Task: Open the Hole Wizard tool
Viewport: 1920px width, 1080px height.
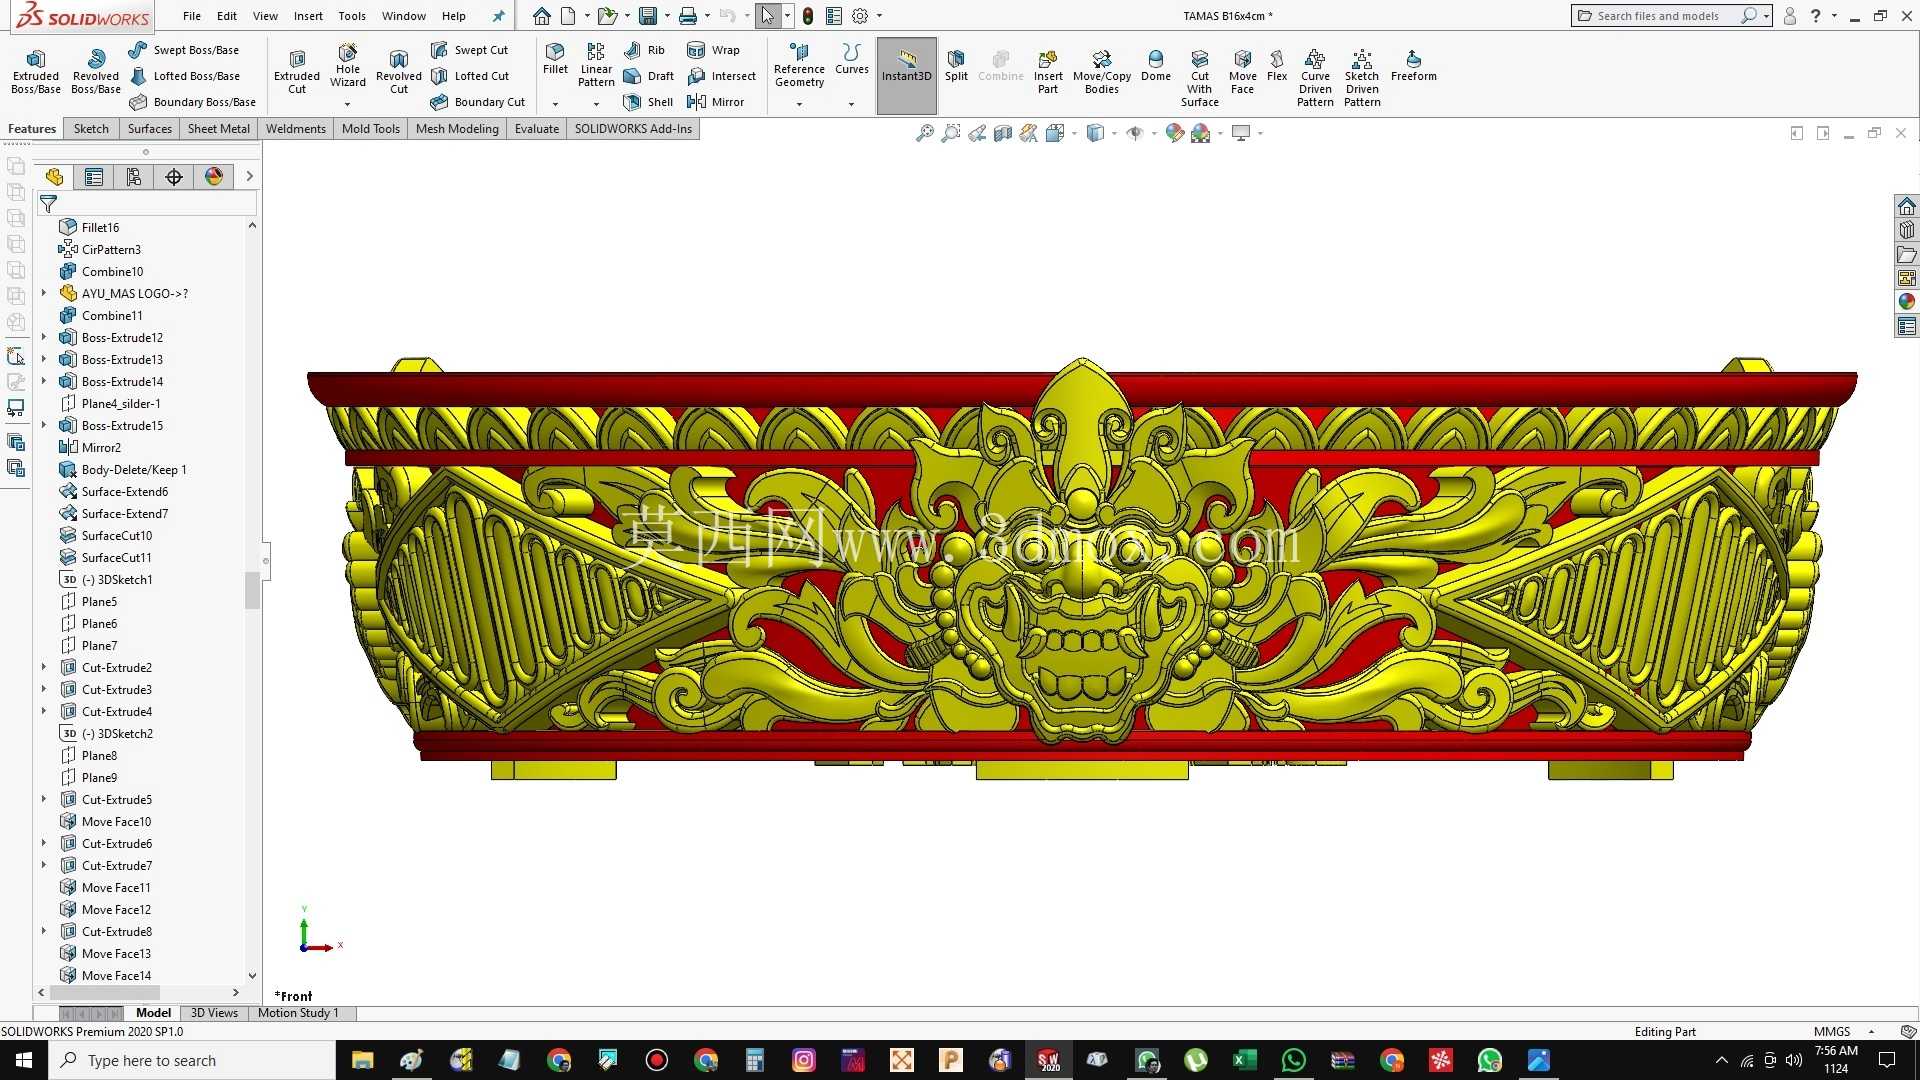Action: click(347, 66)
